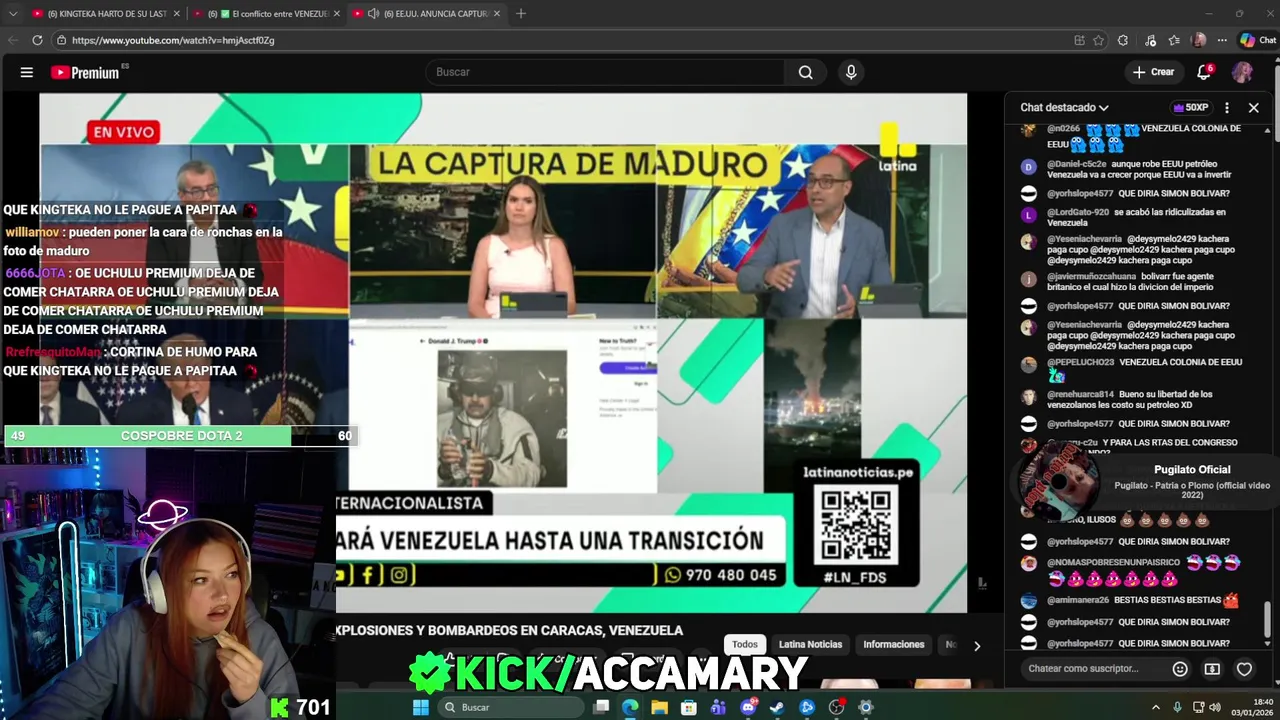Open Microsoft Teams from the taskbar
The width and height of the screenshot is (1280, 720).
718,707
